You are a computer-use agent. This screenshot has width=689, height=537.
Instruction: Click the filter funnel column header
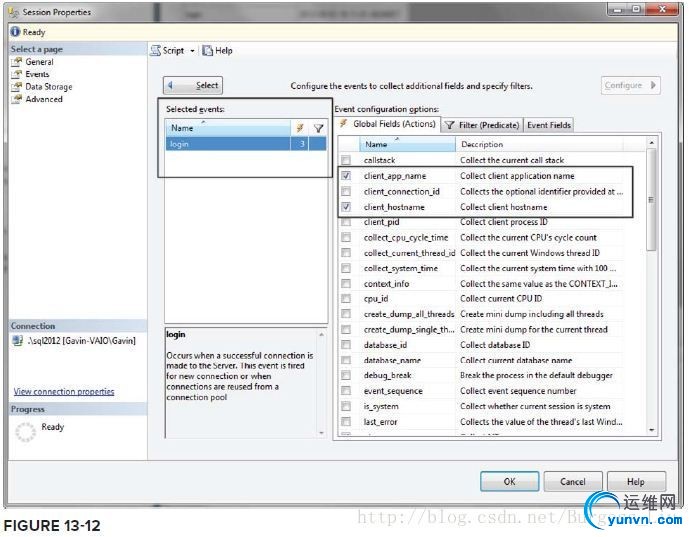pyautogui.click(x=318, y=128)
